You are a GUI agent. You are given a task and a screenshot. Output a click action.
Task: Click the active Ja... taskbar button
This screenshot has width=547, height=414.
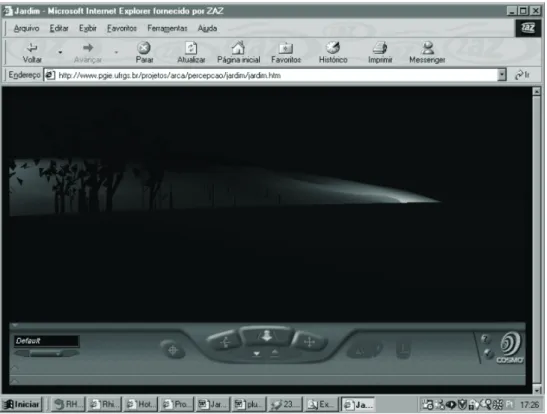click(x=358, y=405)
